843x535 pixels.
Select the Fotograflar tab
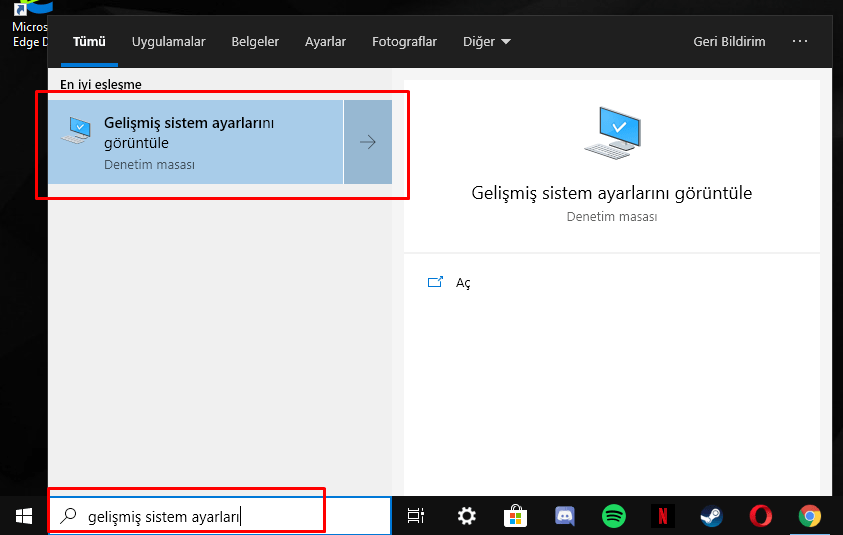(x=404, y=41)
